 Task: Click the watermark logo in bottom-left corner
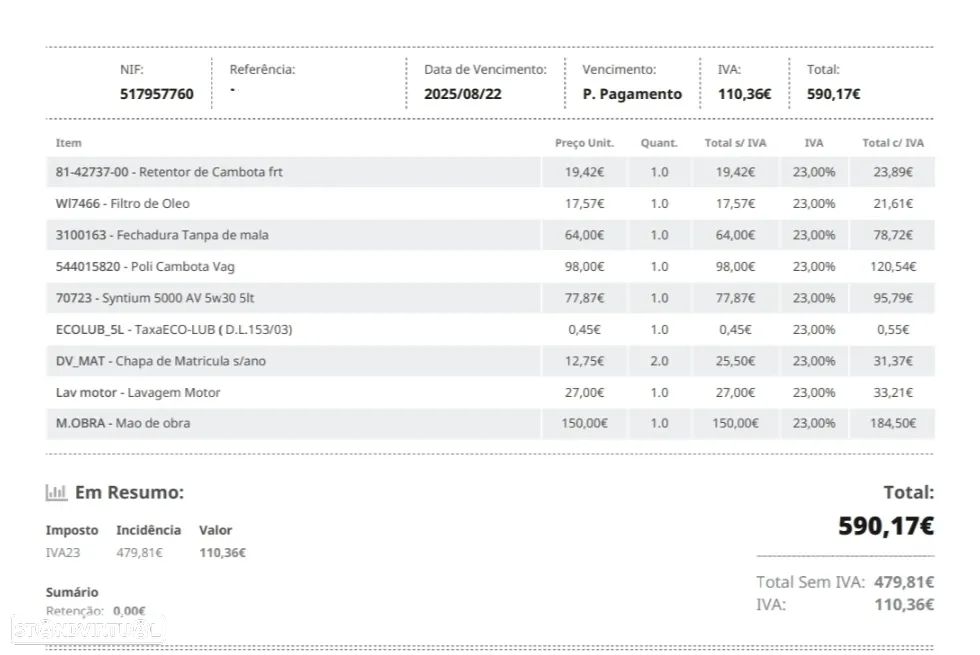[x=86, y=629]
